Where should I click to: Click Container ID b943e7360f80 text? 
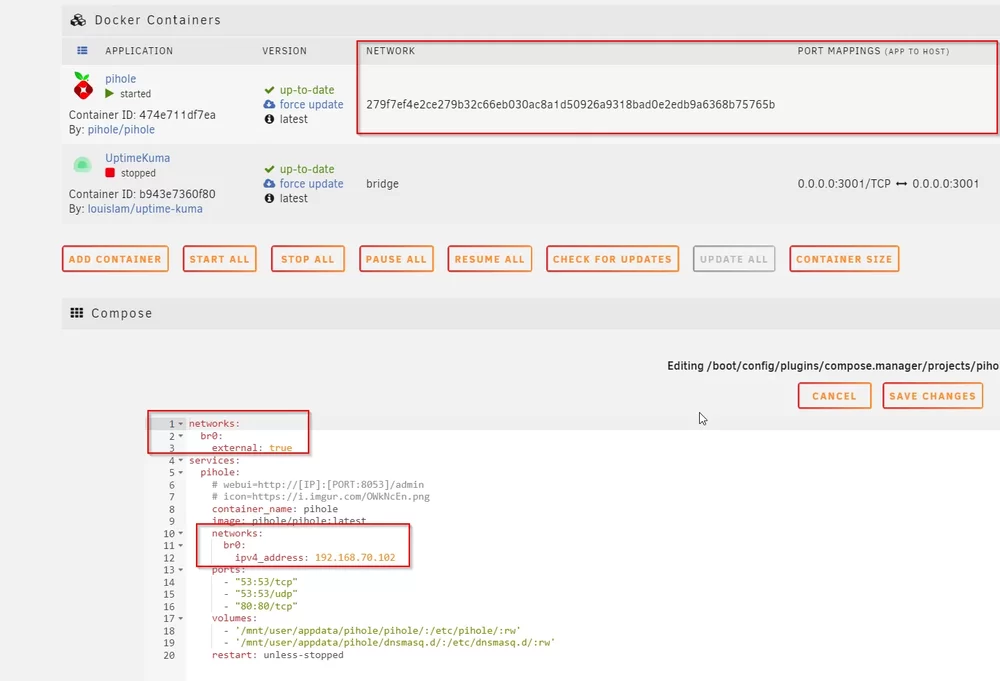pos(142,194)
